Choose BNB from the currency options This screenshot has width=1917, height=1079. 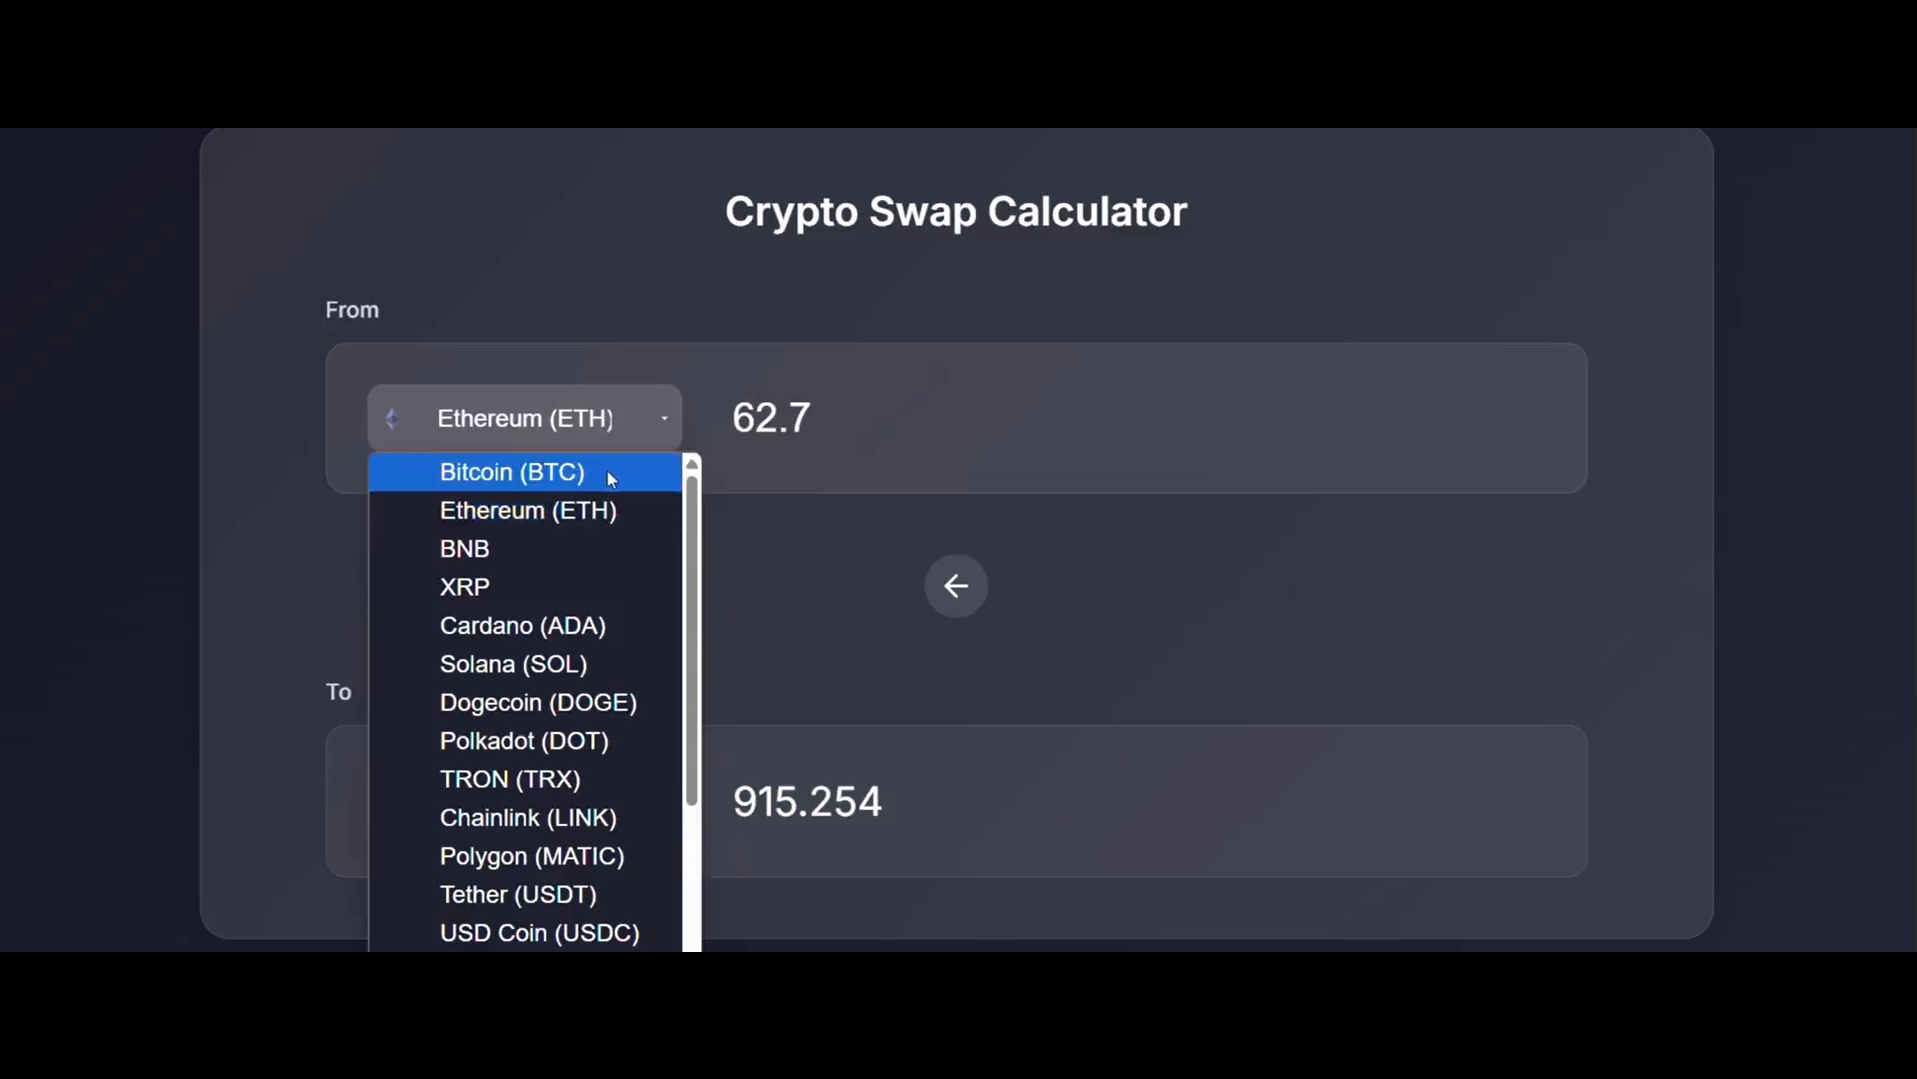464,548
